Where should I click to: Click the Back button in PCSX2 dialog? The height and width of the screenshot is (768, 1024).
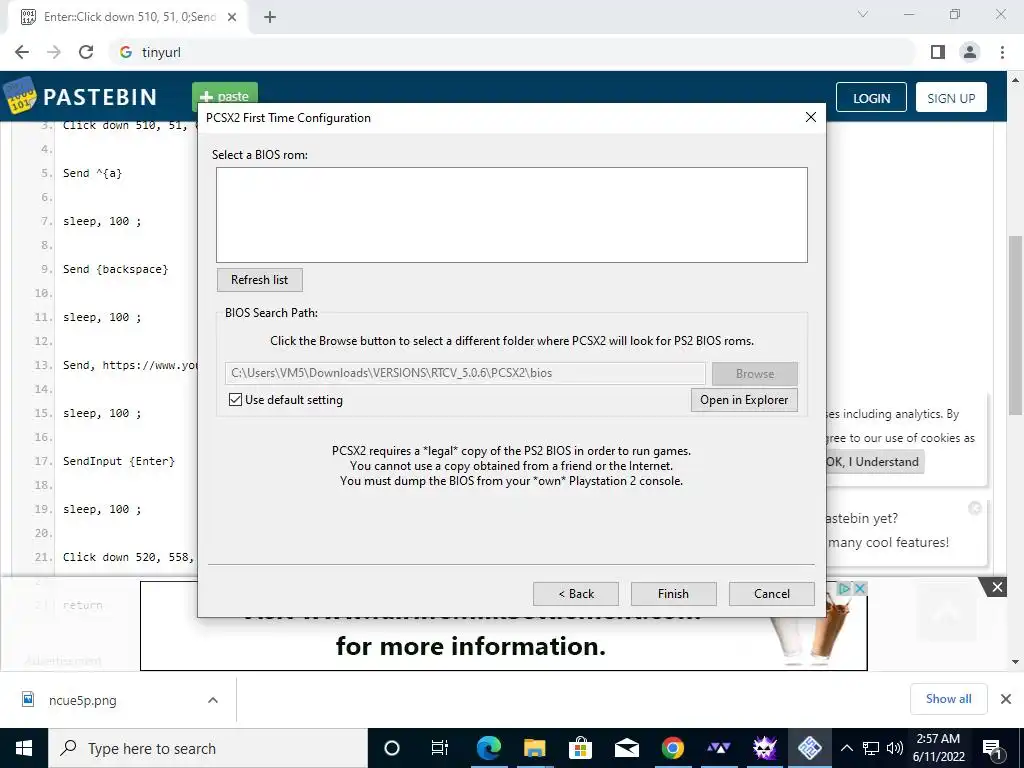pyautogui.click(x=575, y=594)
